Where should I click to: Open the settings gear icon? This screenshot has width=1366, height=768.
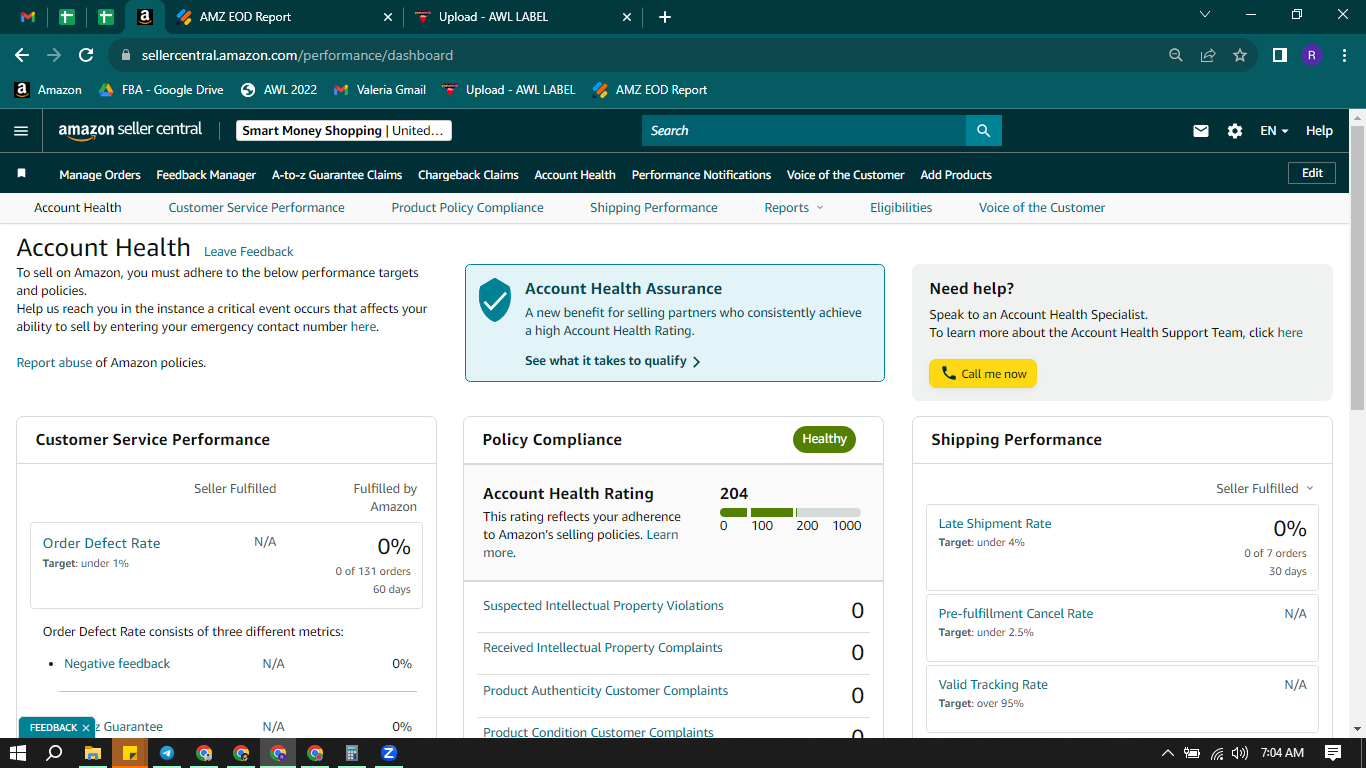(1235, 131)
